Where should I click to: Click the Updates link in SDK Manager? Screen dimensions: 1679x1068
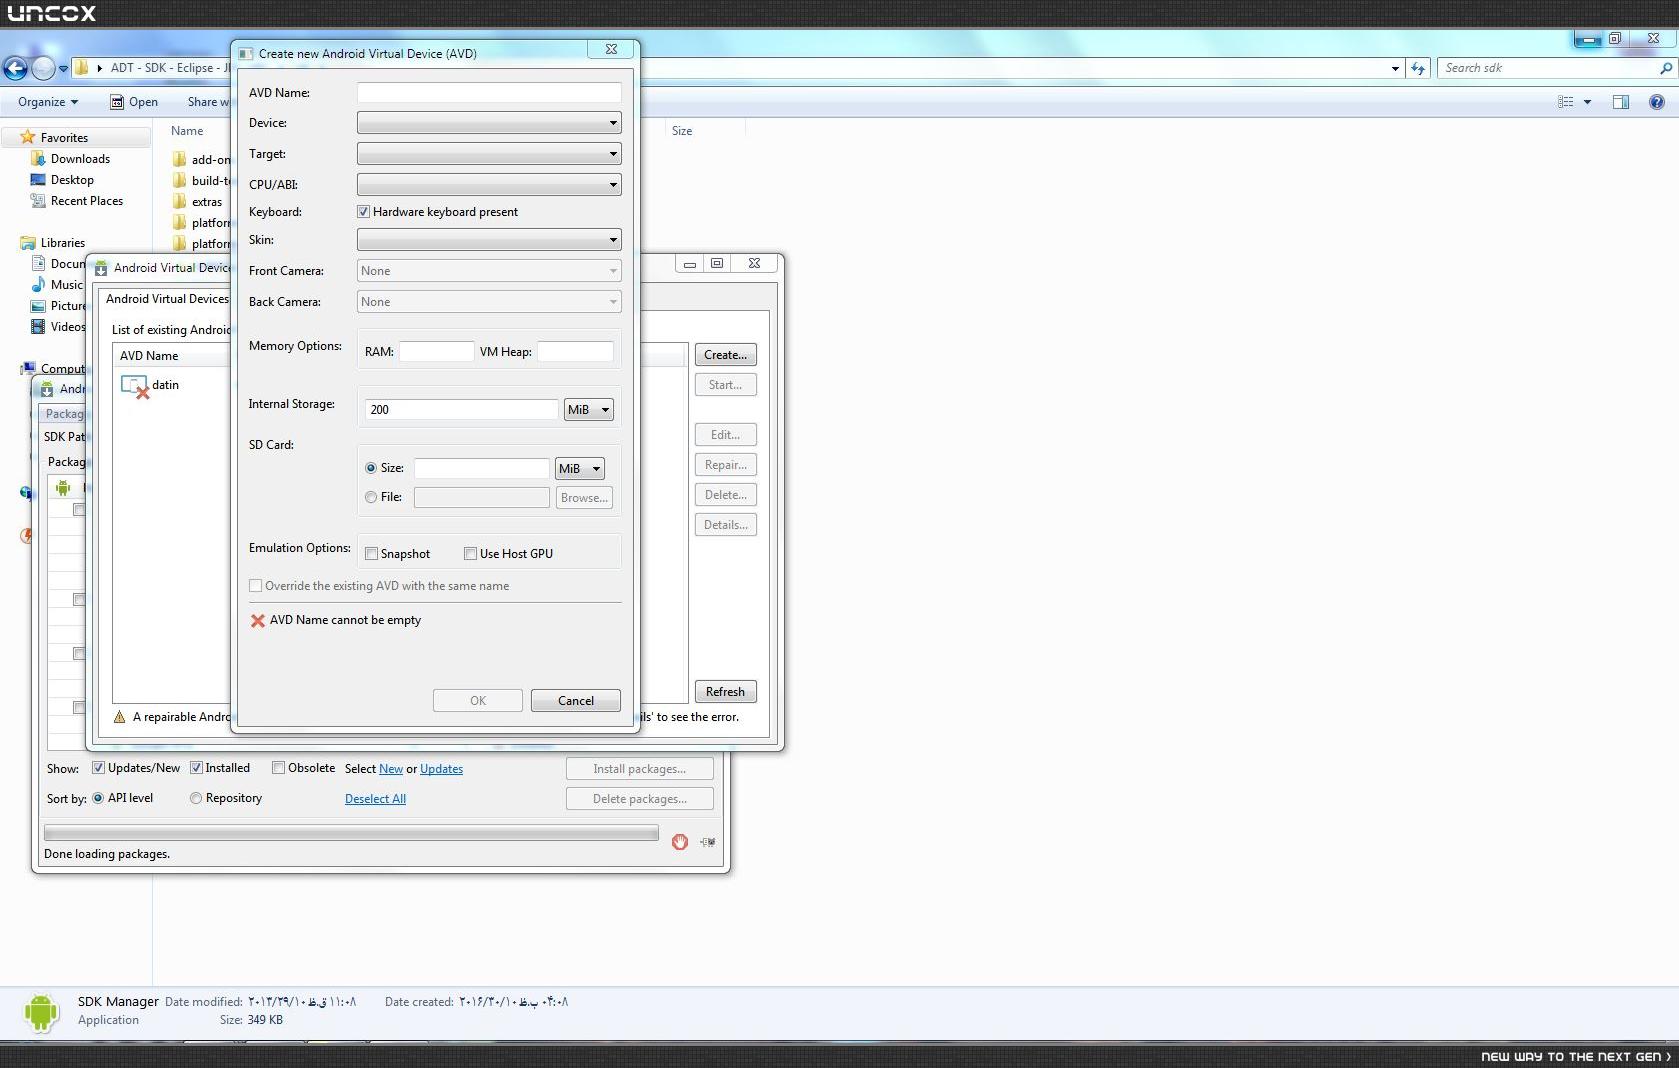pyautogui.click(x=441, y=769)
